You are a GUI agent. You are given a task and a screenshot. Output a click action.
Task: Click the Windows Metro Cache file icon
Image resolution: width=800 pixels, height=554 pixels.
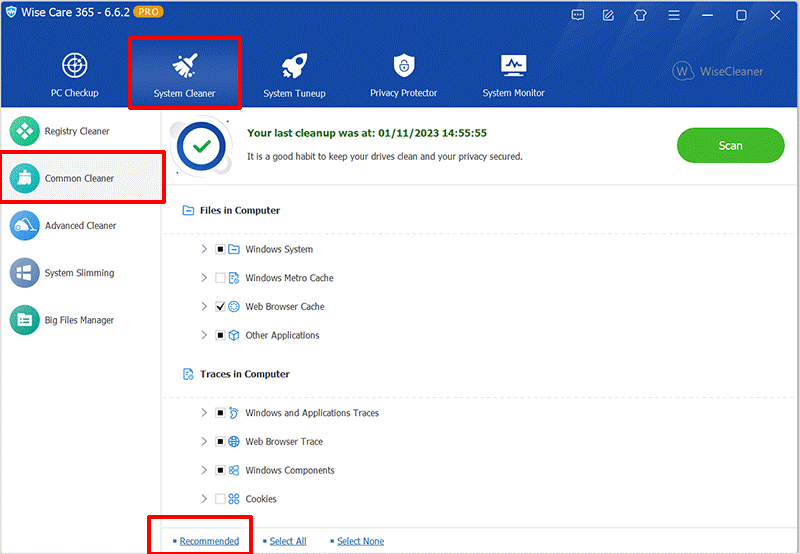pos(234,278)
